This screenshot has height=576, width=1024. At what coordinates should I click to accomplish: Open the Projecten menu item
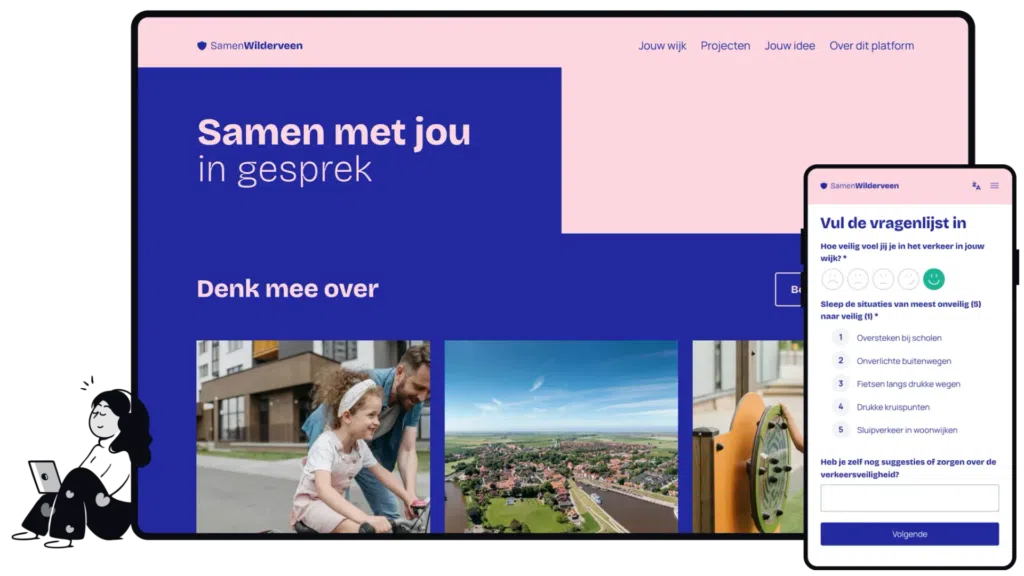coord(725,46)
